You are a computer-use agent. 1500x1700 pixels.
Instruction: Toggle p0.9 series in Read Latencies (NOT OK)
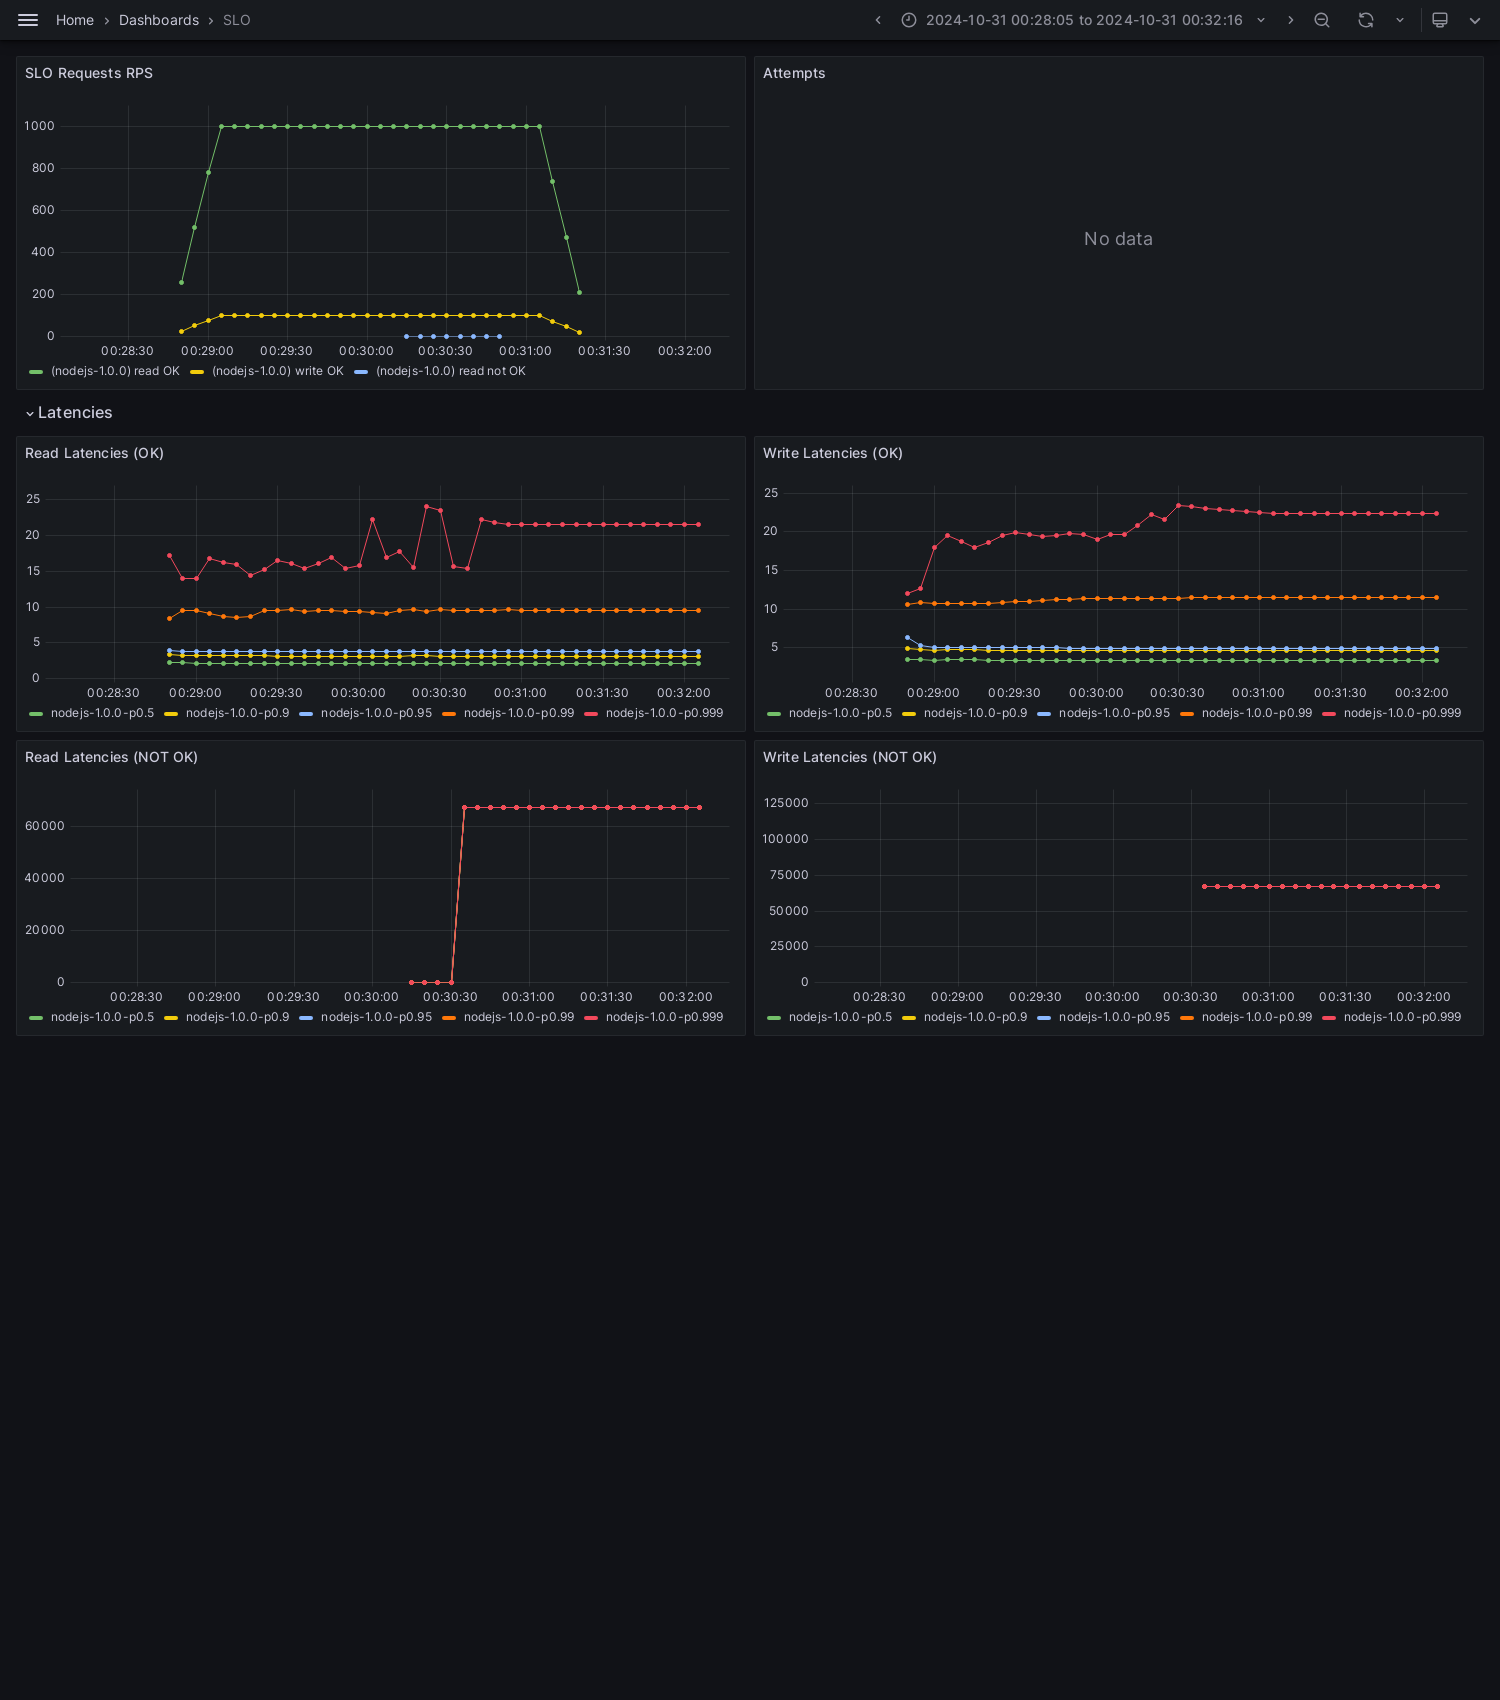pyautogui.click(x=237, y=1017)
